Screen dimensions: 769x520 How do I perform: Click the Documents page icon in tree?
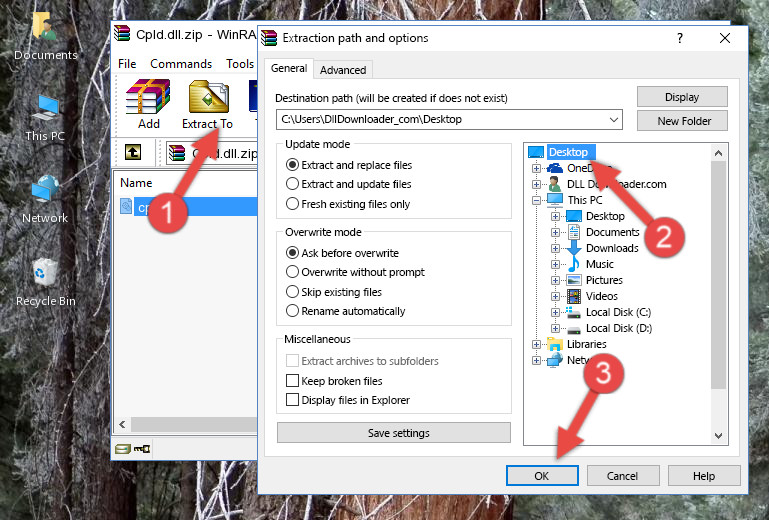click(x=574, y=232)
